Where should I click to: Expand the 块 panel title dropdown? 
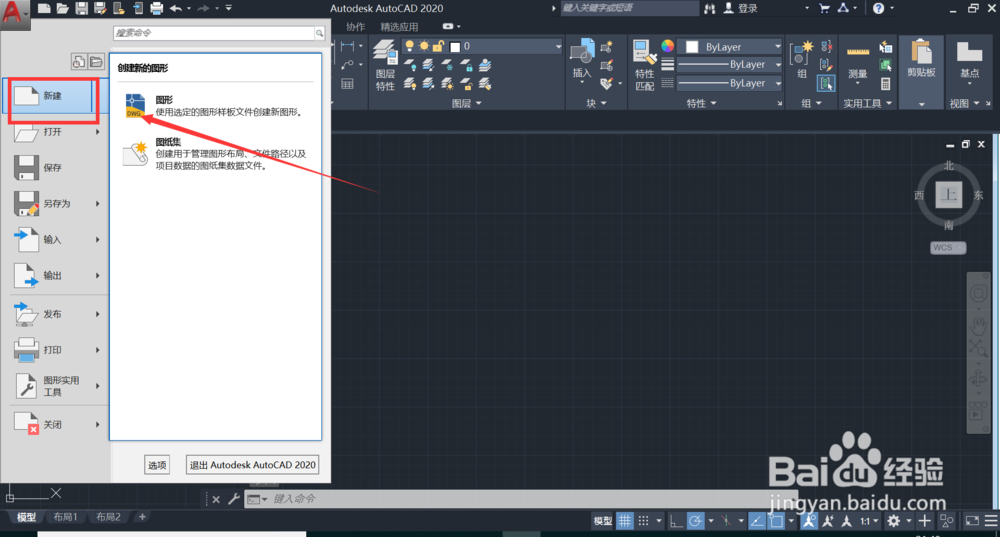pos(597,103)
